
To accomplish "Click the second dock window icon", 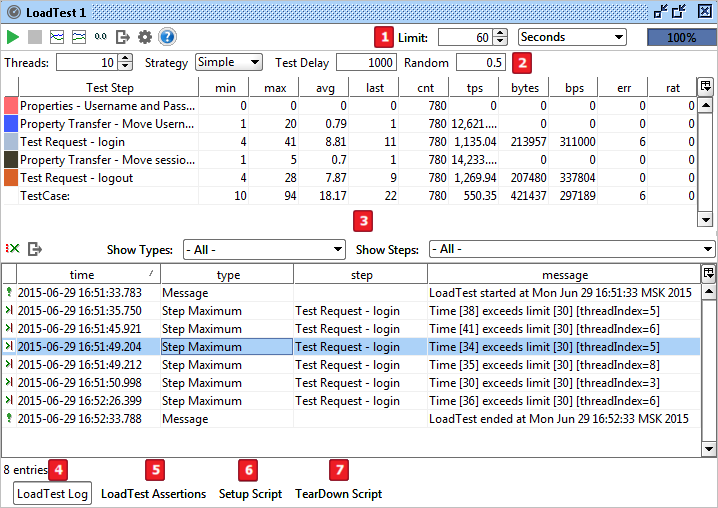I will (679, 11).
